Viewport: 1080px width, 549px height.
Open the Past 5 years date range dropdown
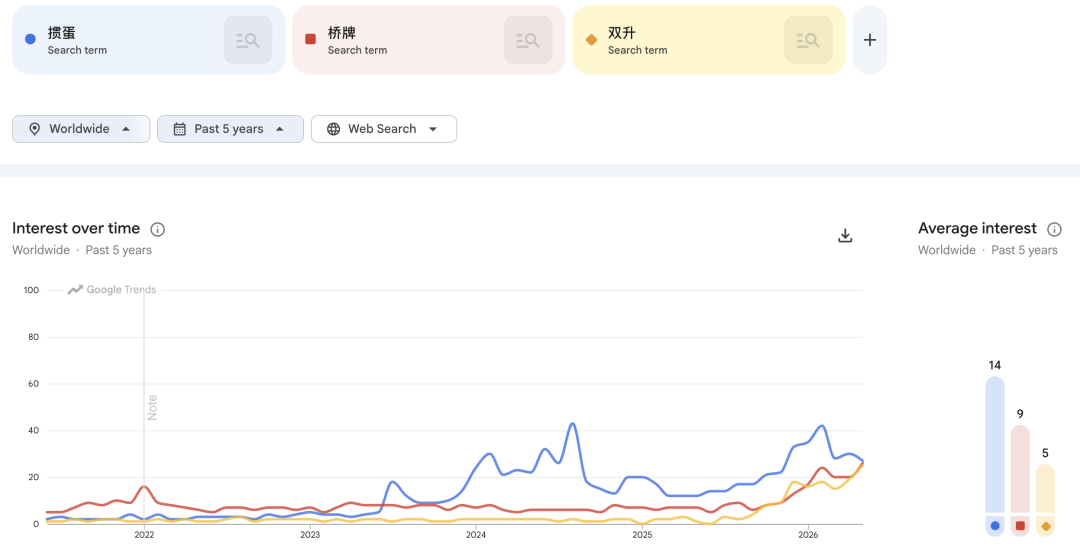230,129
